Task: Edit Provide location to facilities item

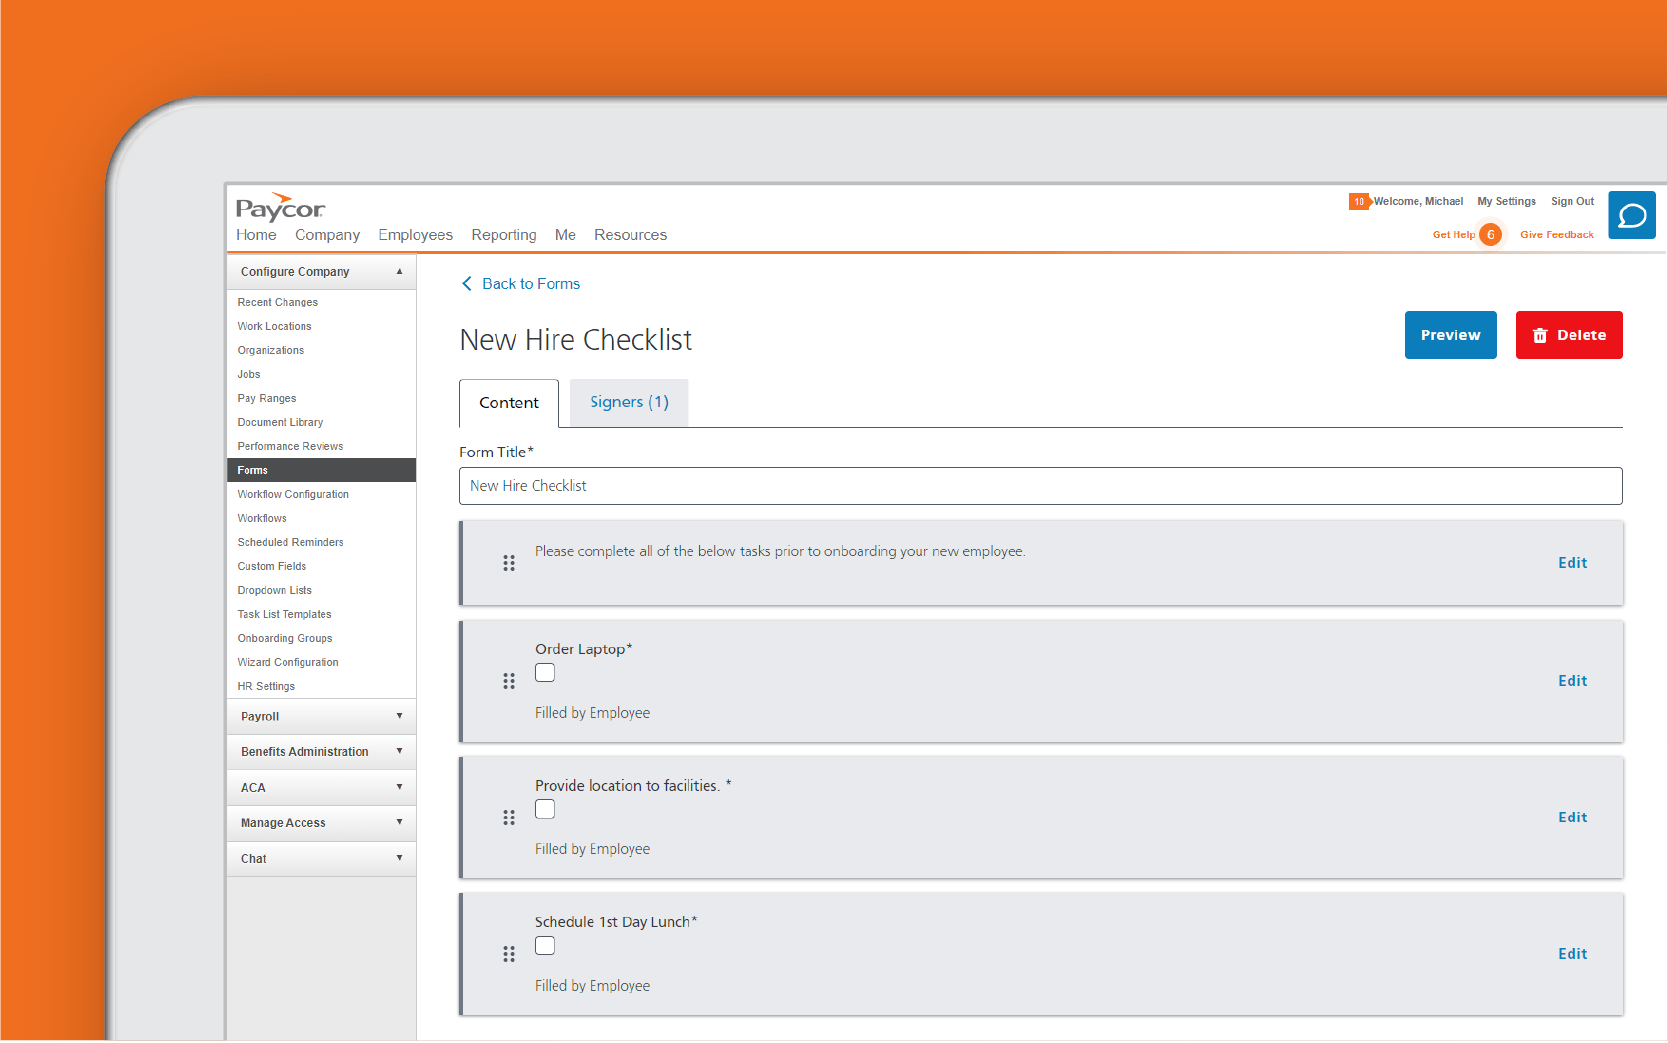Action: (1573, 818)
